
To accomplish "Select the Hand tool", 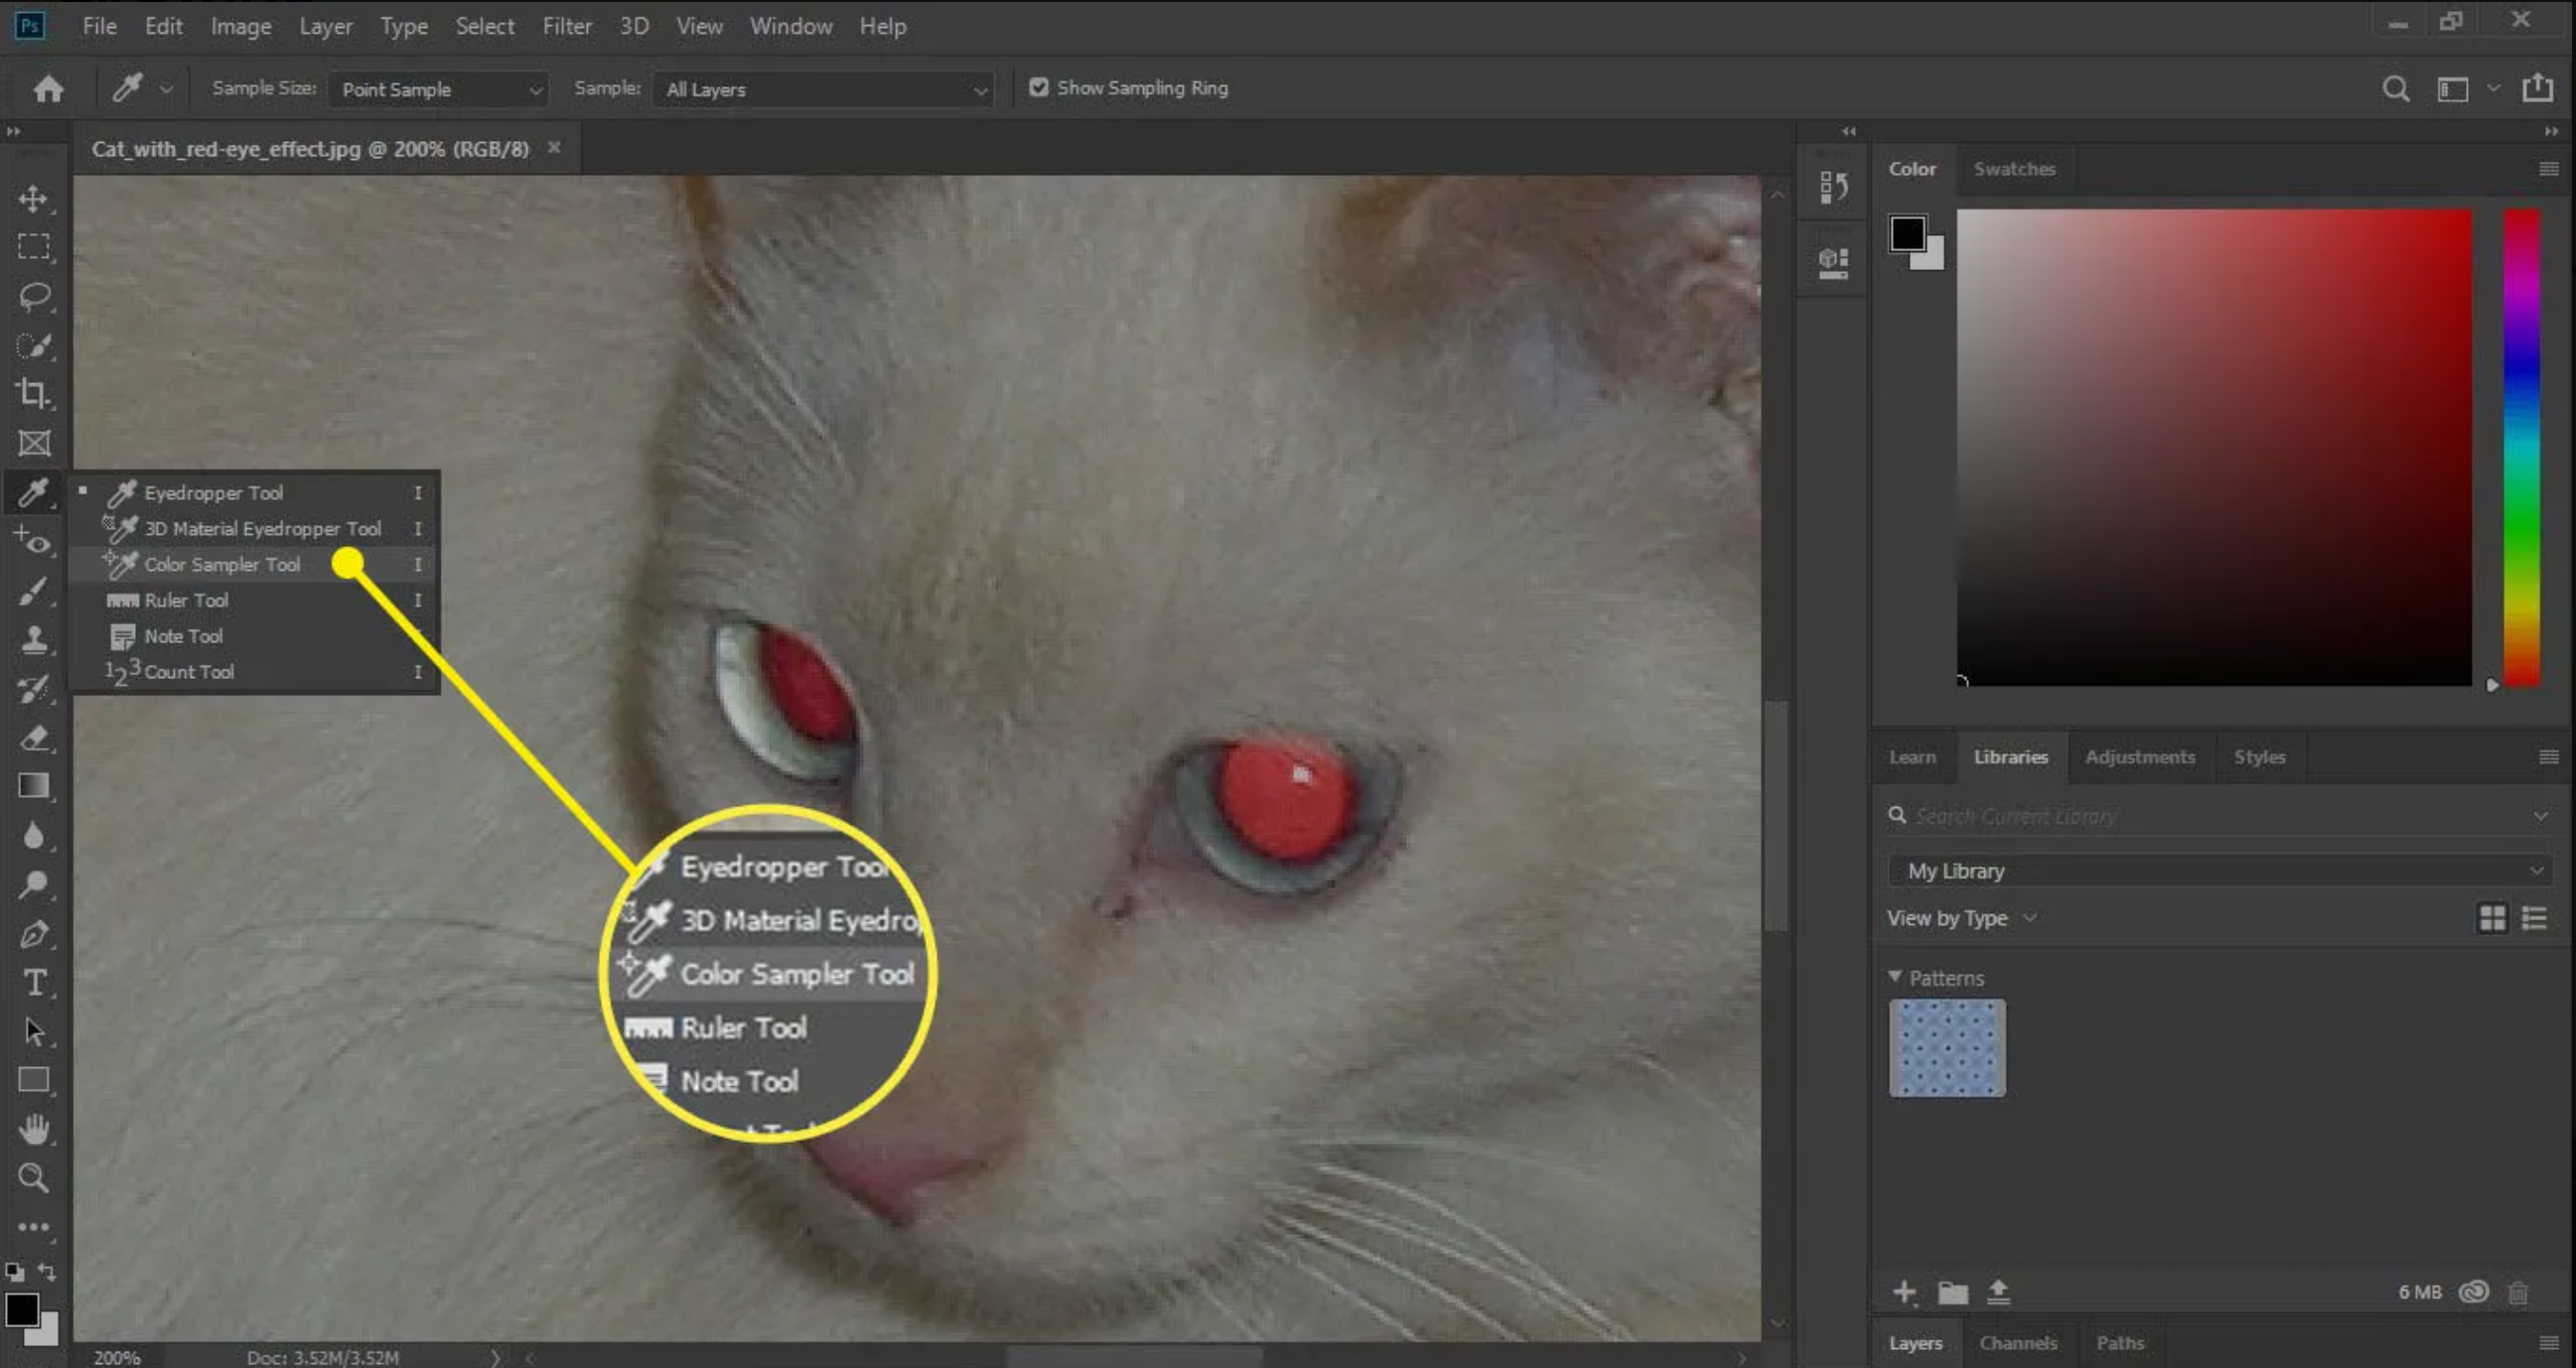I will pos(33,1129).
